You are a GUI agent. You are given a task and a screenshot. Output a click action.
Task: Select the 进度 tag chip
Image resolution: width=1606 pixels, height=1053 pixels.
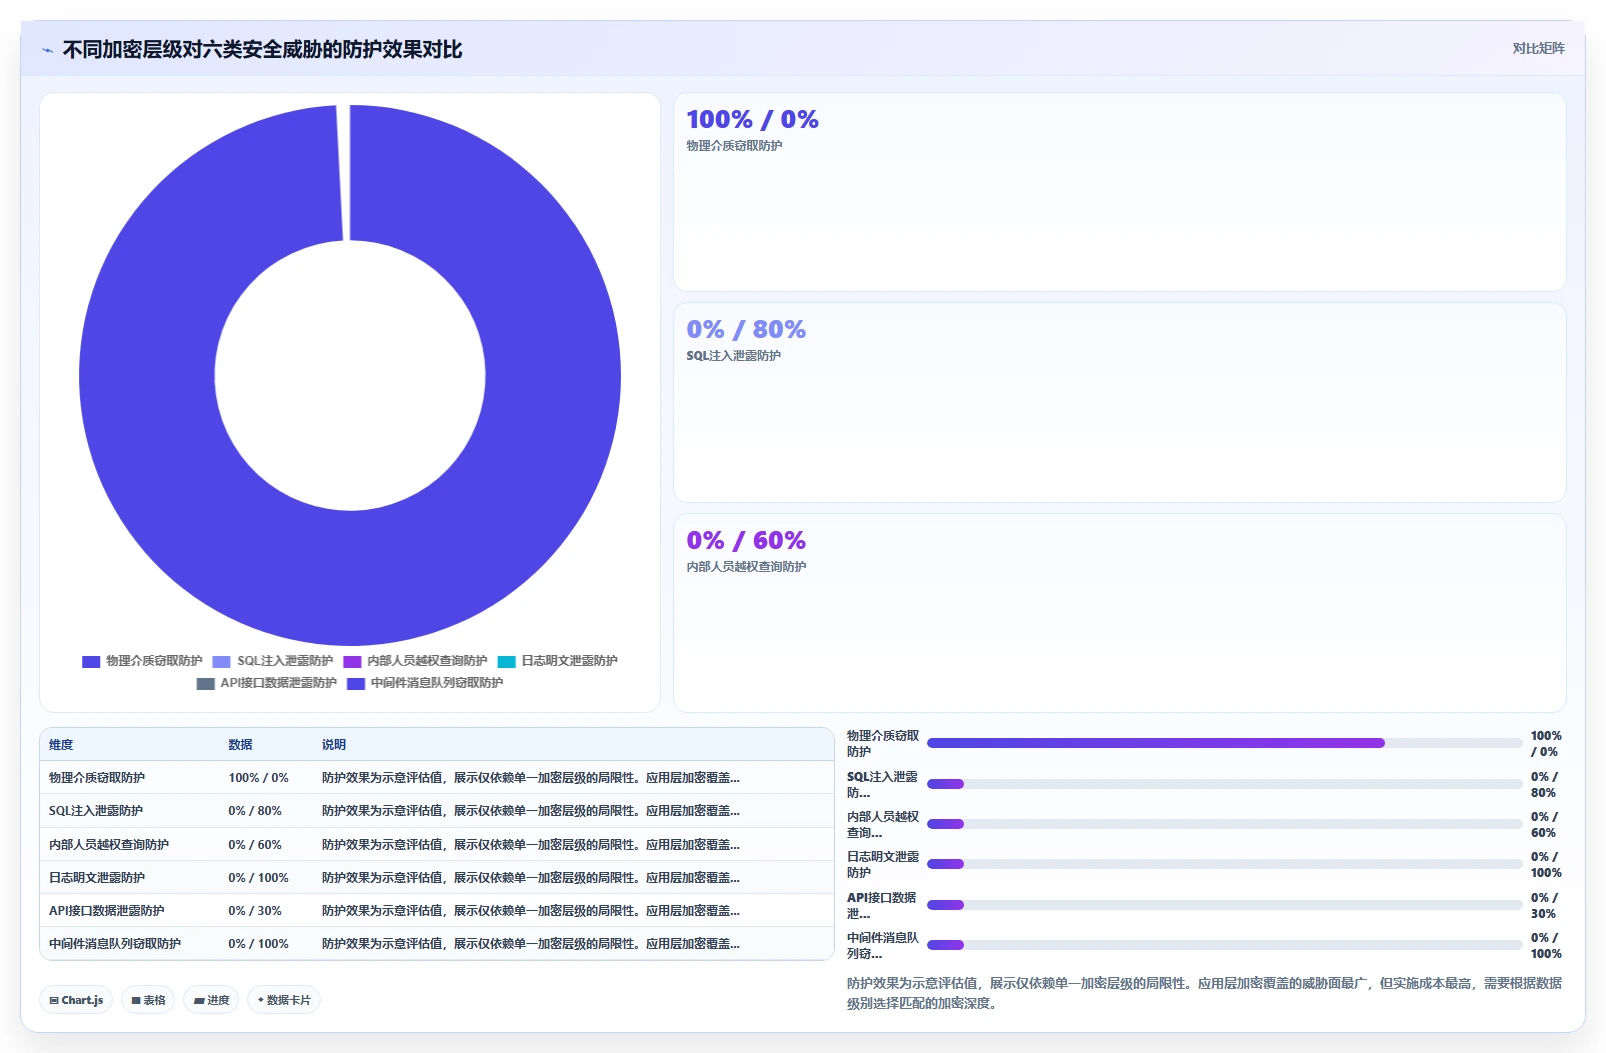click(211, 1000)
